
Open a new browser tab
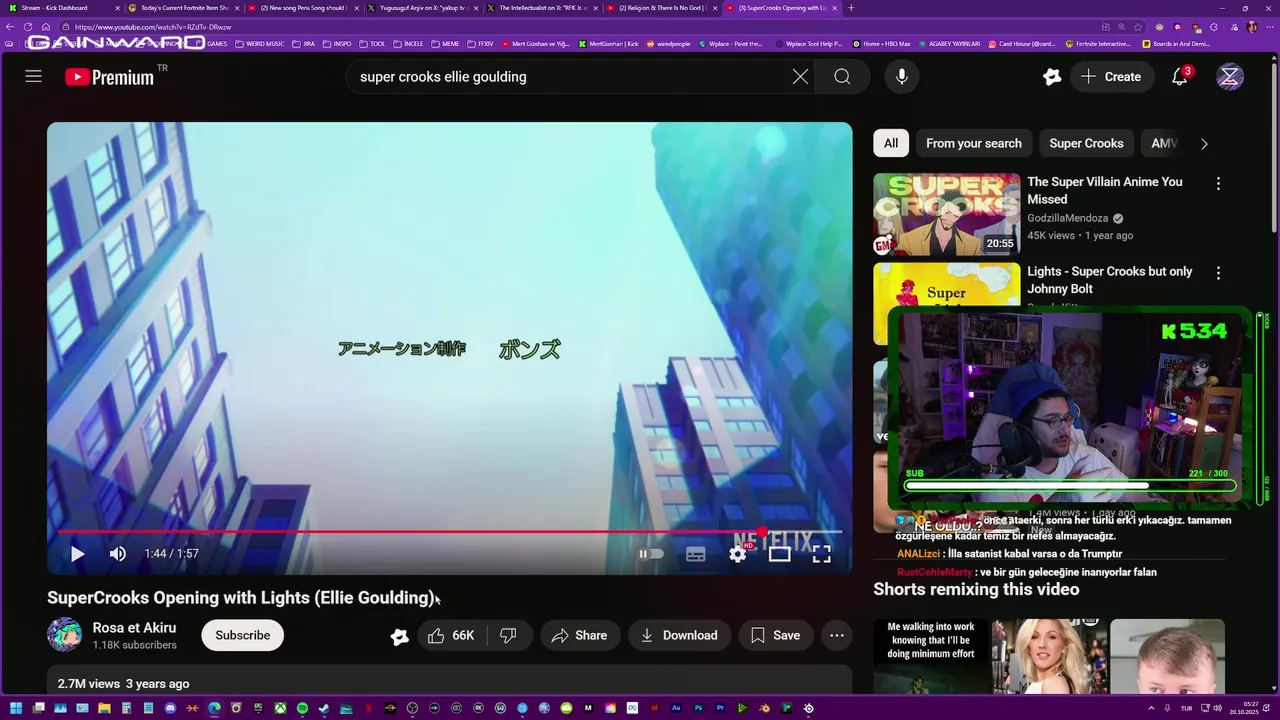coord(851,8)
